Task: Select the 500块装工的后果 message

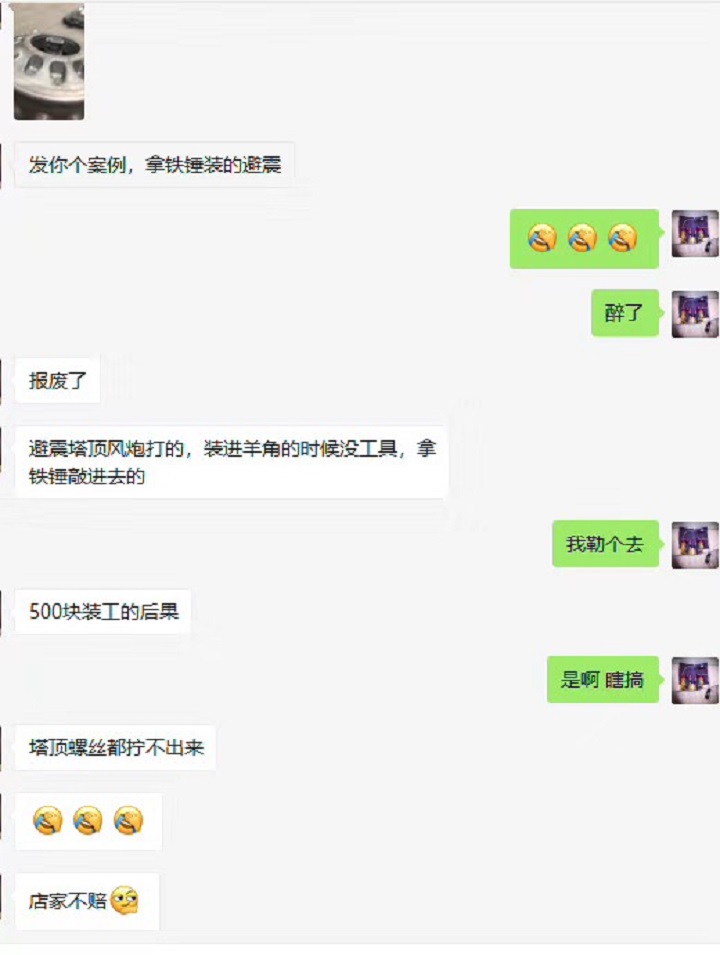Action: (103, 611)
